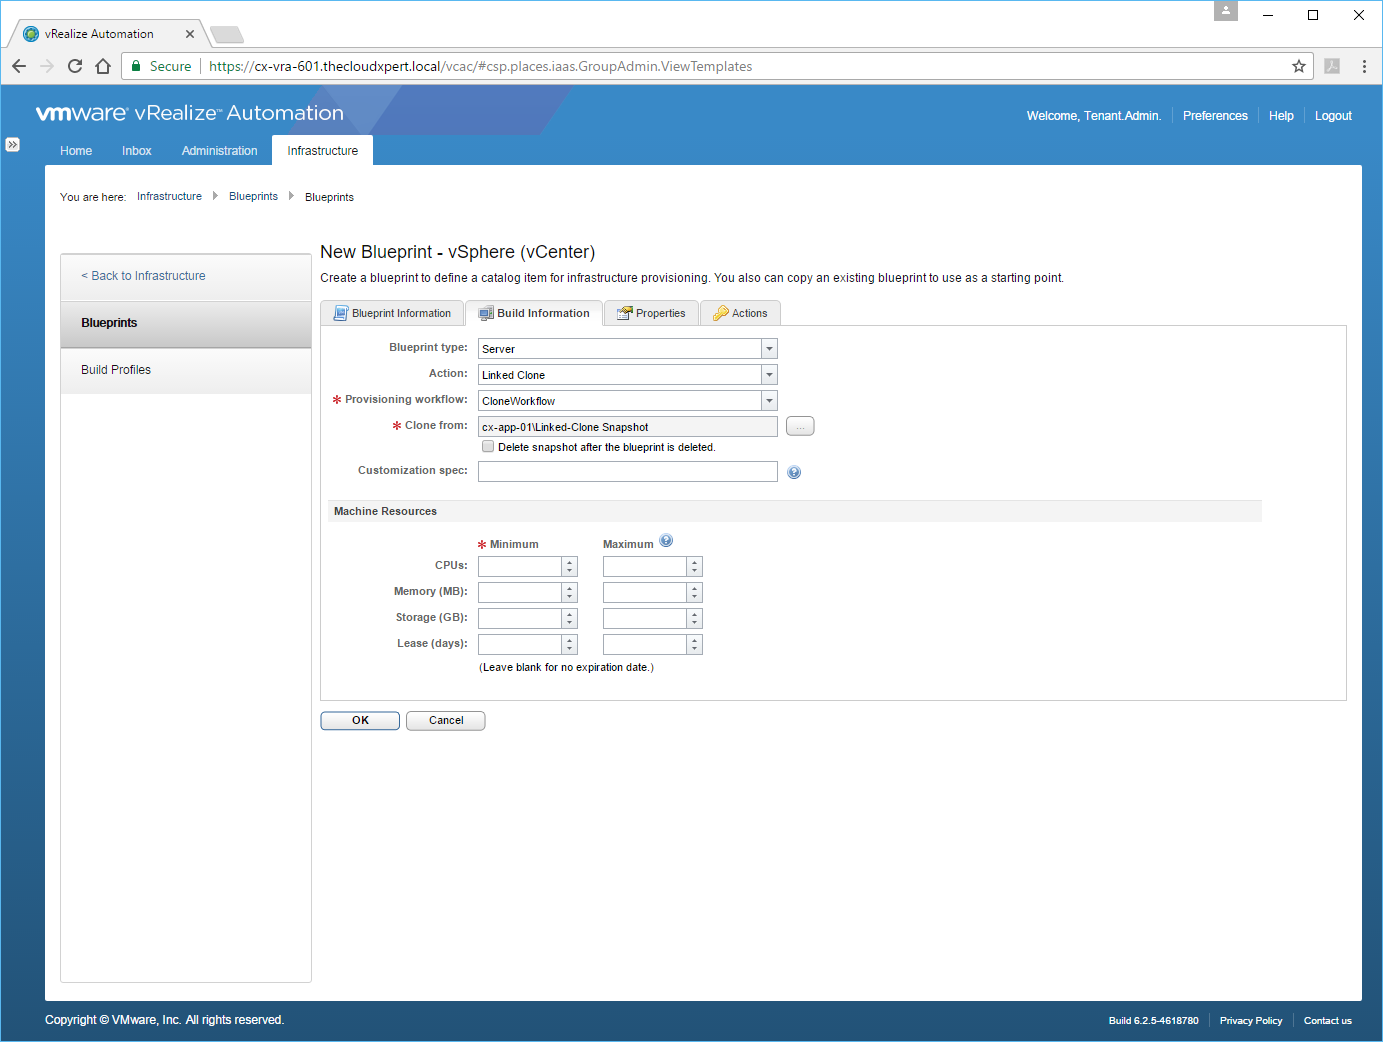The image size is (1383, 1042).
Task: Click the Customization spec input field
Action: pos(627,472)
